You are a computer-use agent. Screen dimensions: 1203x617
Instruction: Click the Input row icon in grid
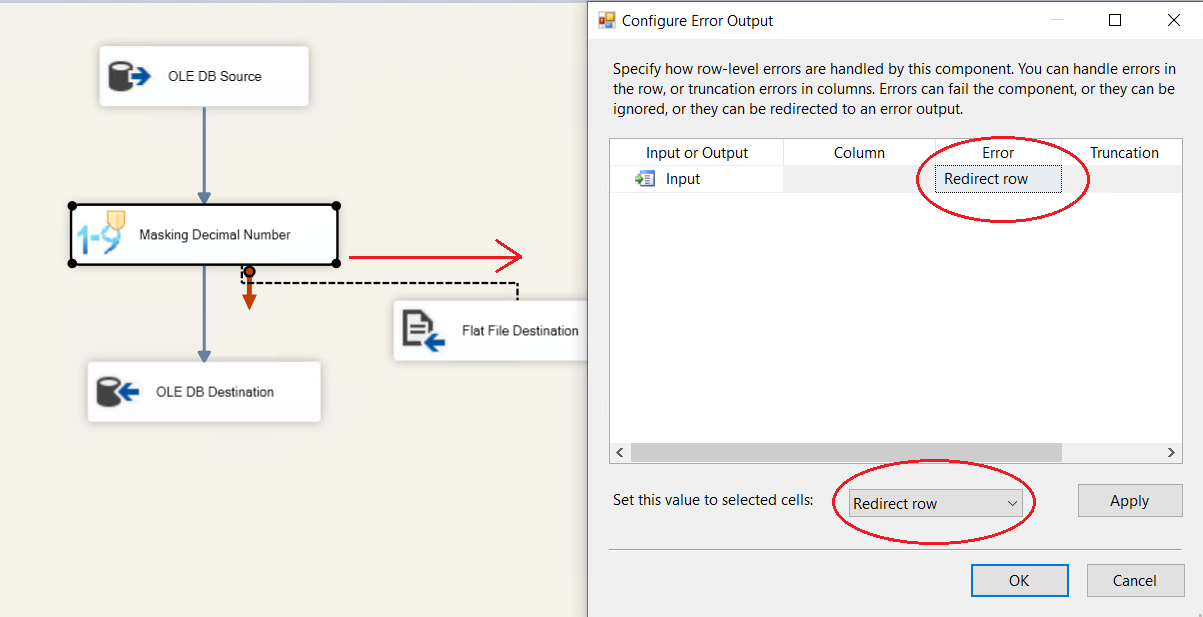(x=643, y=179)
